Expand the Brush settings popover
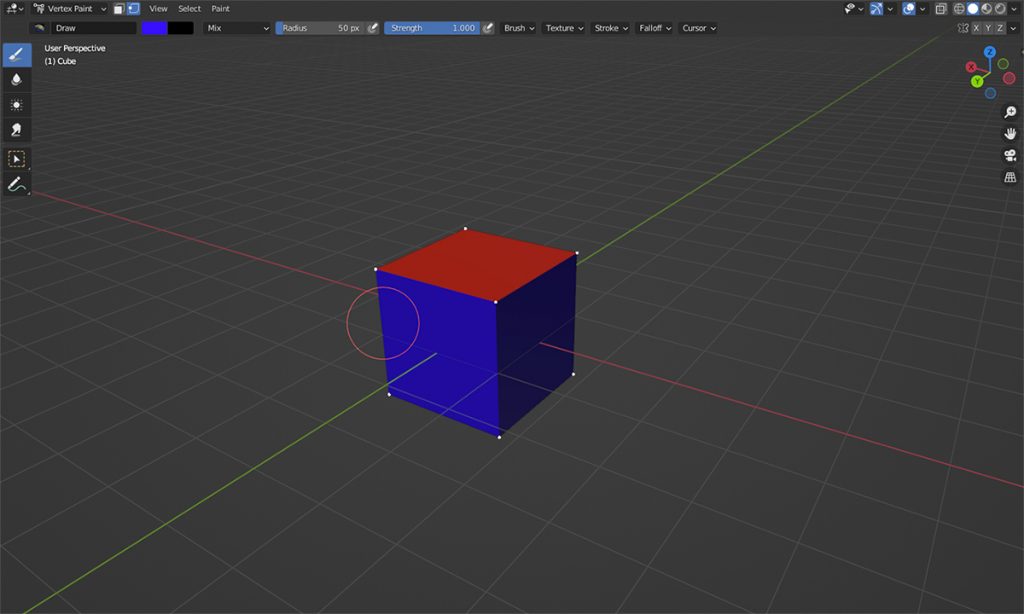 519,28
